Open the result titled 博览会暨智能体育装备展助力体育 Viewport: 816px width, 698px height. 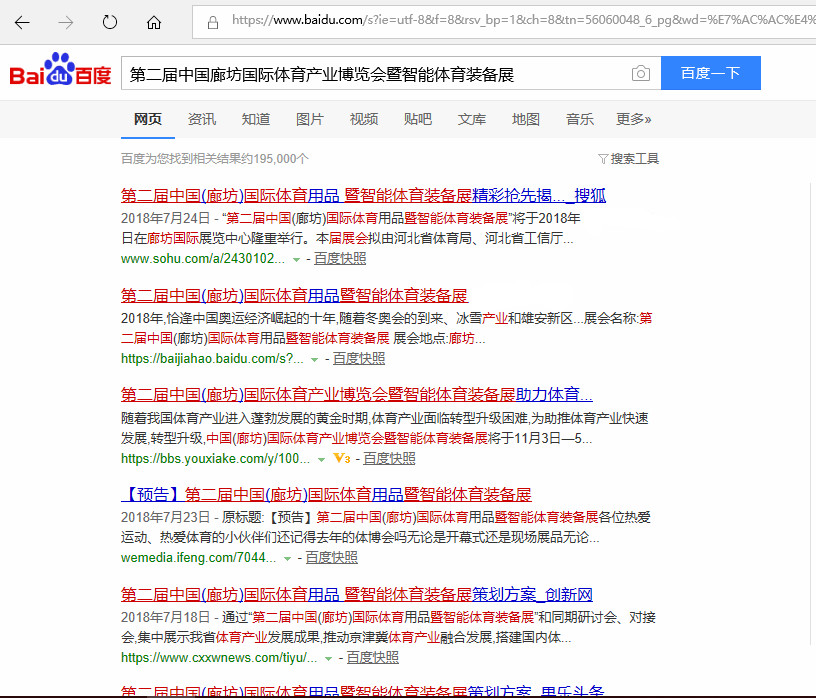[x=356, y=395]
